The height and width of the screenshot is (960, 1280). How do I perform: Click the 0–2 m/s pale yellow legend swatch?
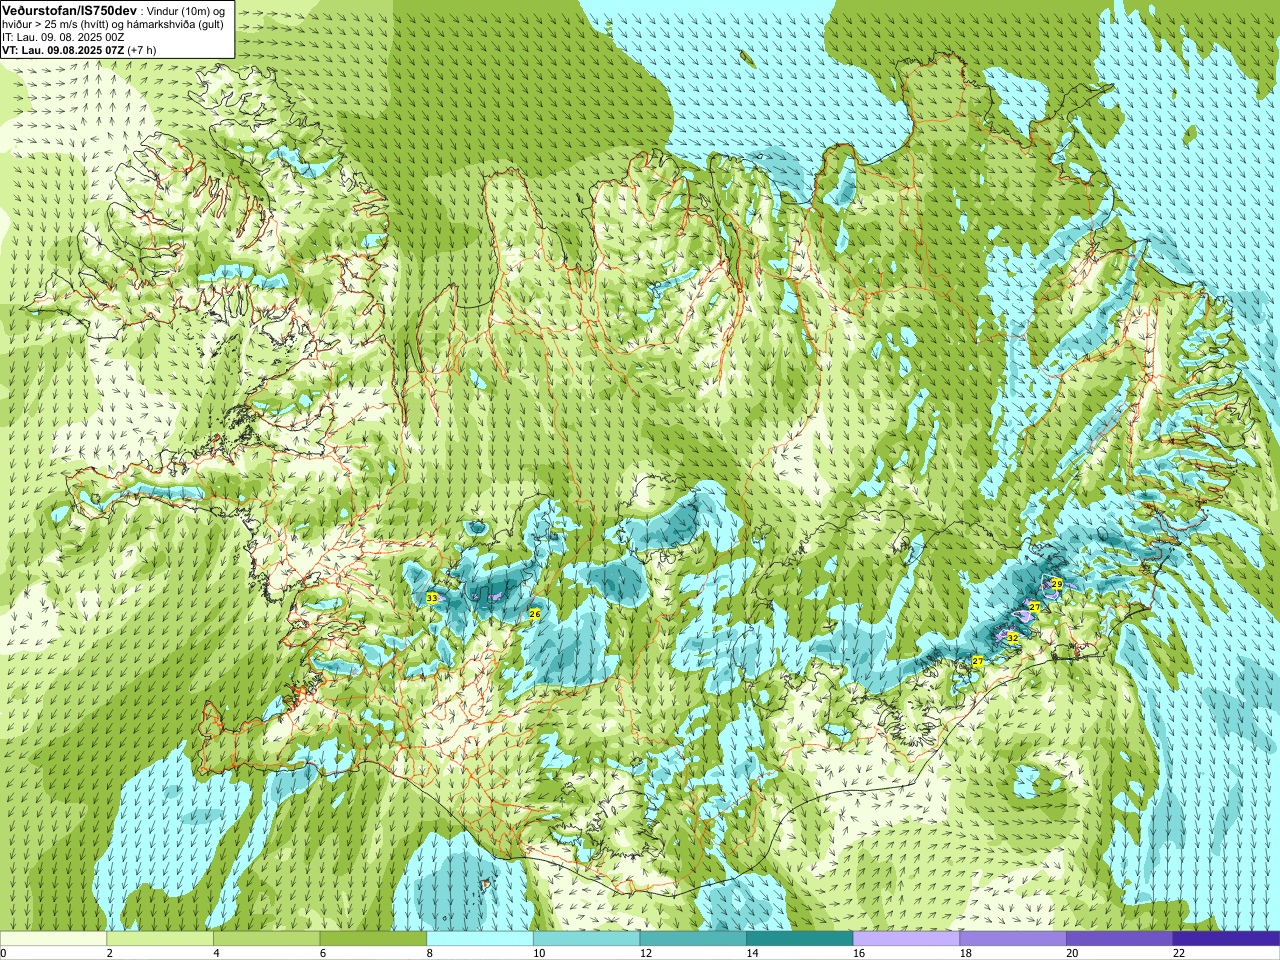point(53,939)
